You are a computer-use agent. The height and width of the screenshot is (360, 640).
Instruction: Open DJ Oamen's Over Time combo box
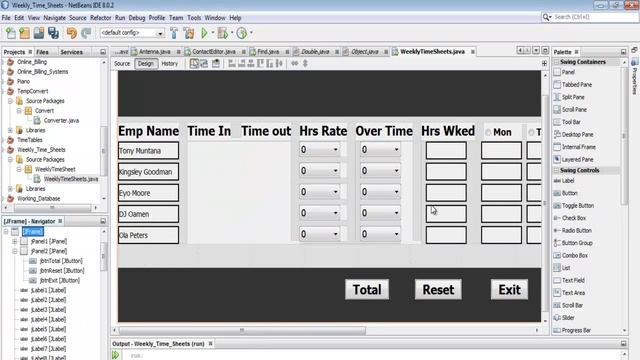(380, 213)
